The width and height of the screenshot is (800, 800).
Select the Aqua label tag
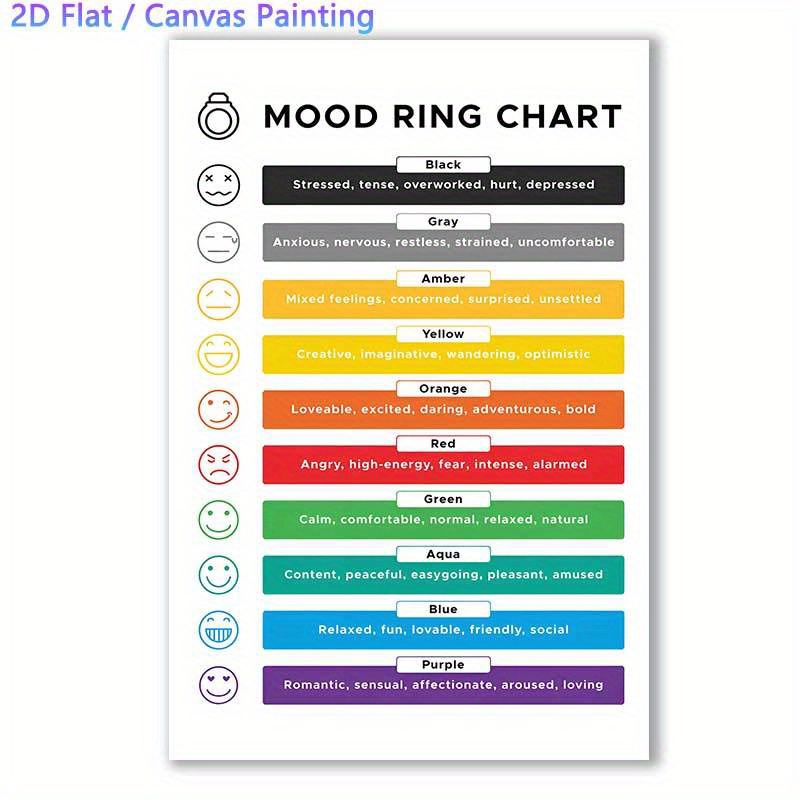point(443,554)
